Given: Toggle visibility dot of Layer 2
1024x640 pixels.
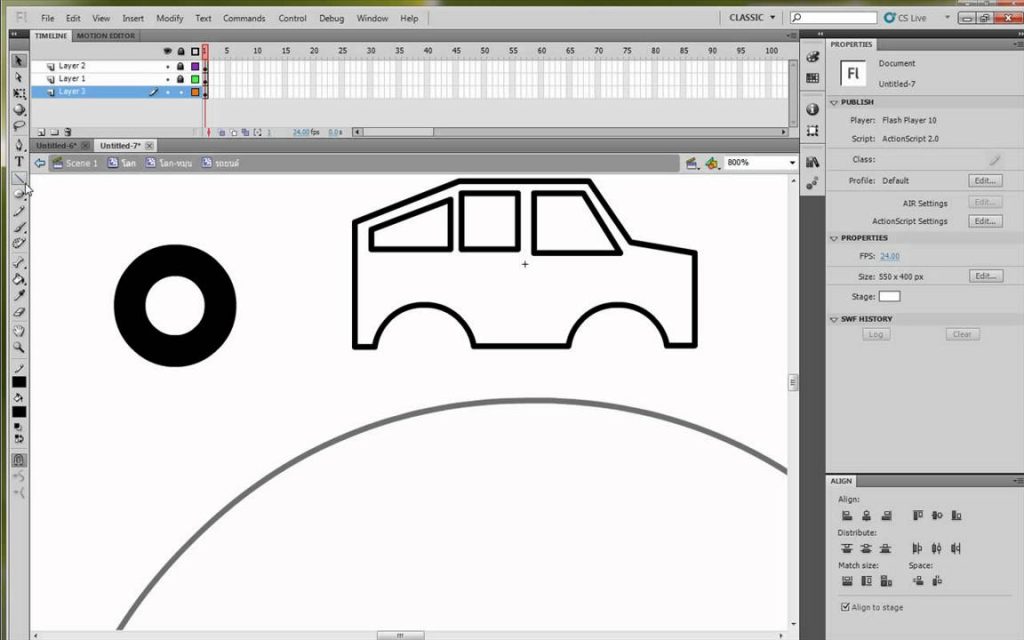Looking at the screenshot, I should (x=168, y=67).
